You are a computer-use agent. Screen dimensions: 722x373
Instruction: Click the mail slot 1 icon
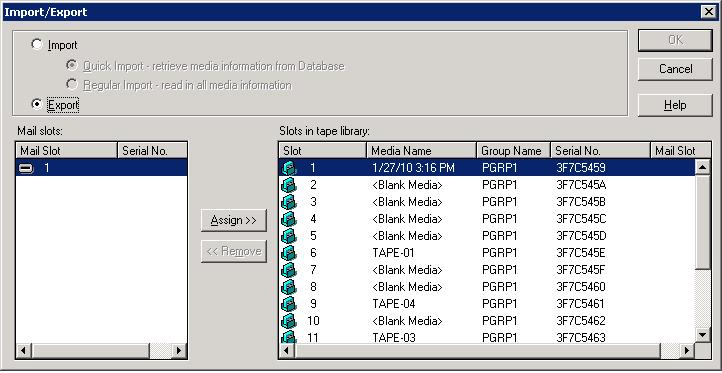click(26, 169)
